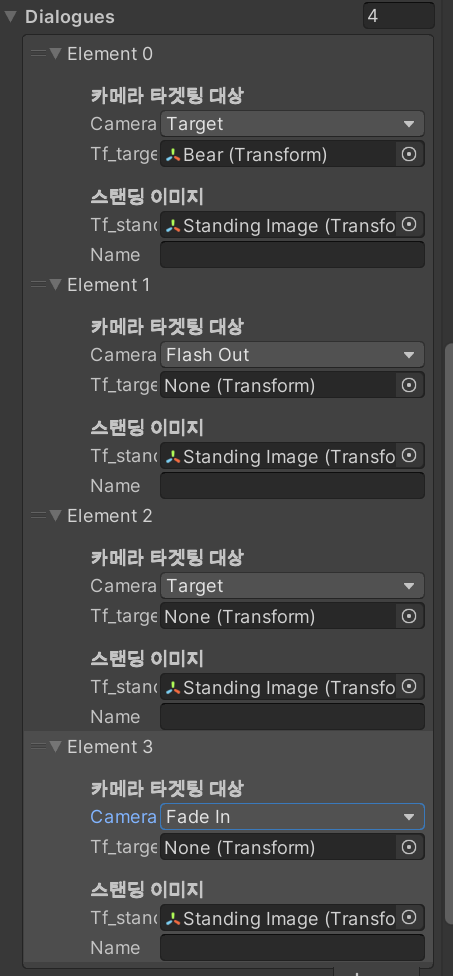Select the Bear (Transform) object field
This screenshot has width=453, height=976.
tap(278, 154)
